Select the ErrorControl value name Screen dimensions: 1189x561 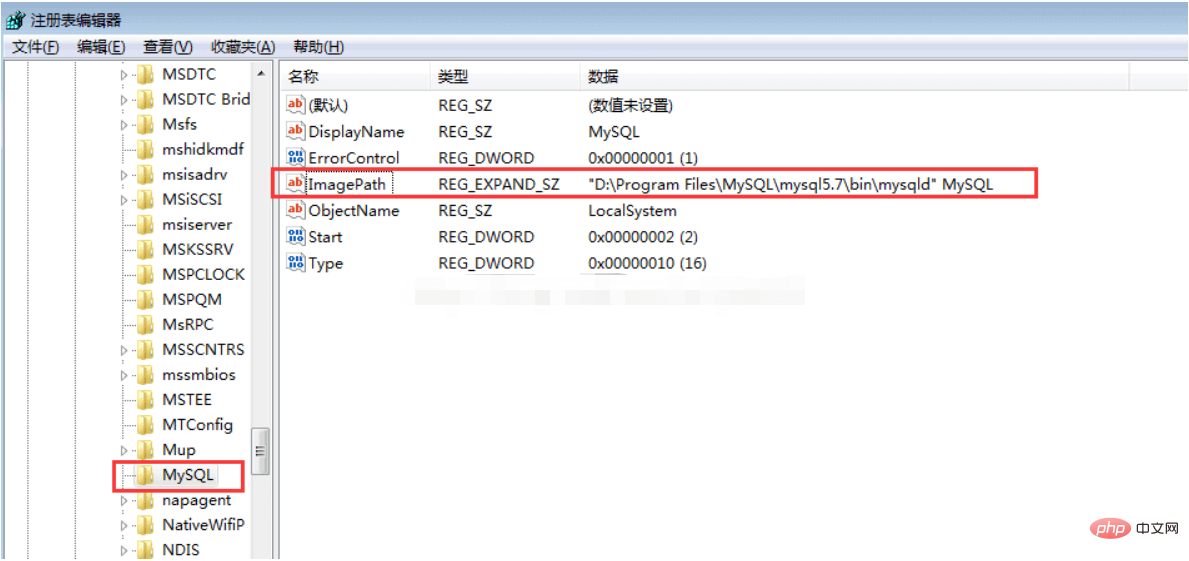pos(353,158)
